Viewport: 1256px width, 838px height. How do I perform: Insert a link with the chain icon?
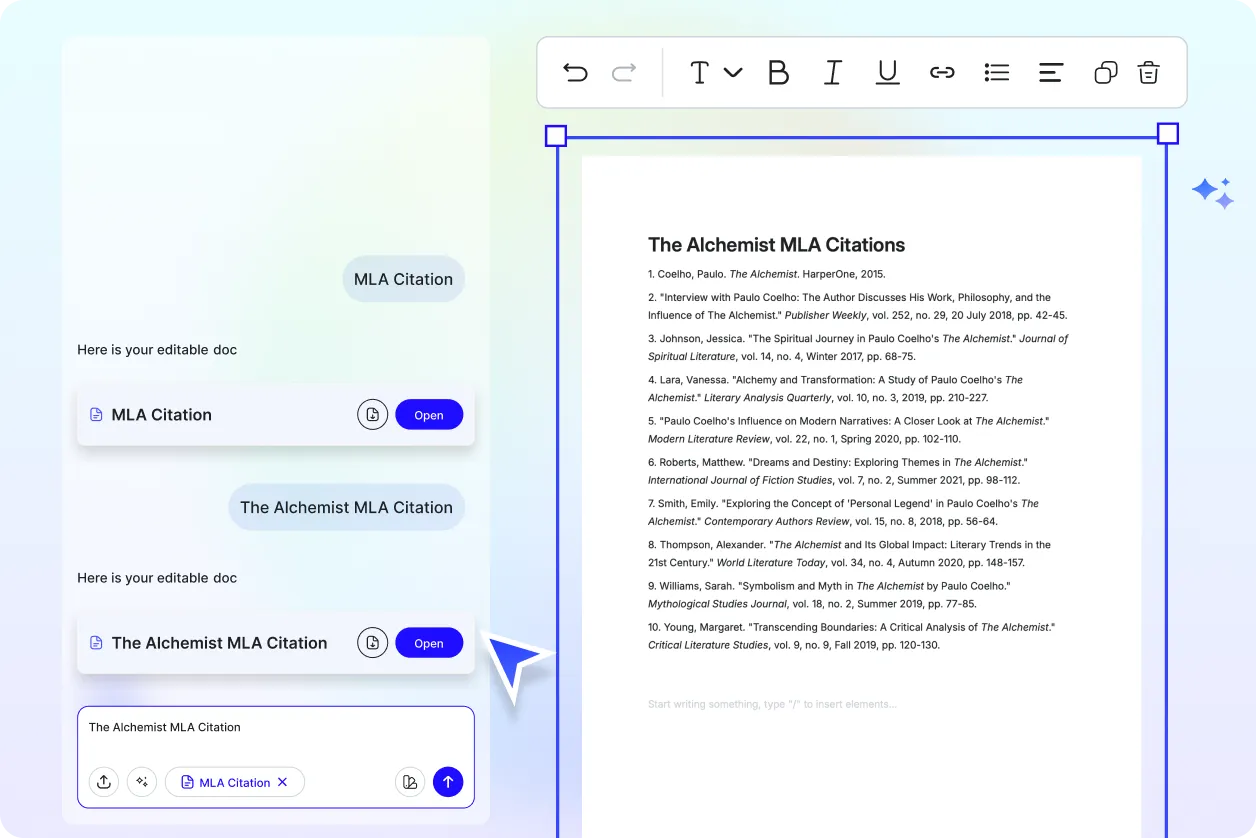[942, 72]
